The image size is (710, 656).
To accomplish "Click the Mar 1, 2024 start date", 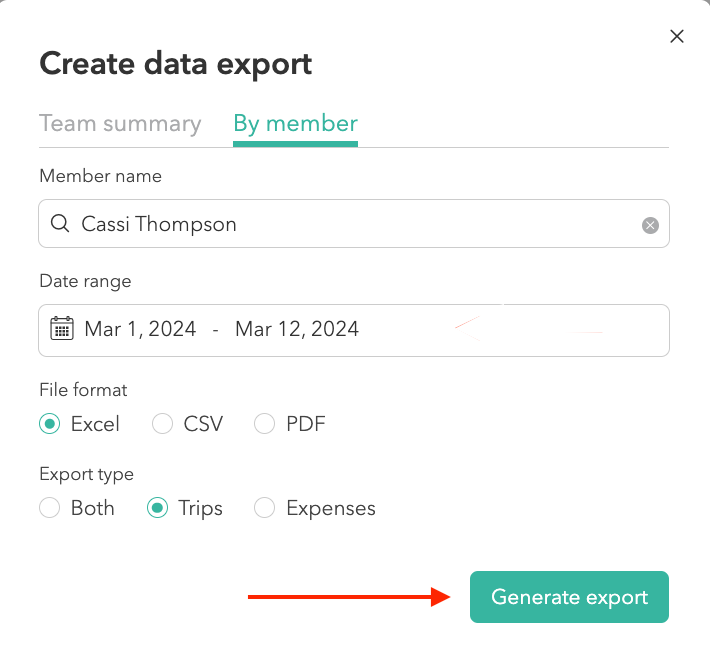I will (140, 329).
